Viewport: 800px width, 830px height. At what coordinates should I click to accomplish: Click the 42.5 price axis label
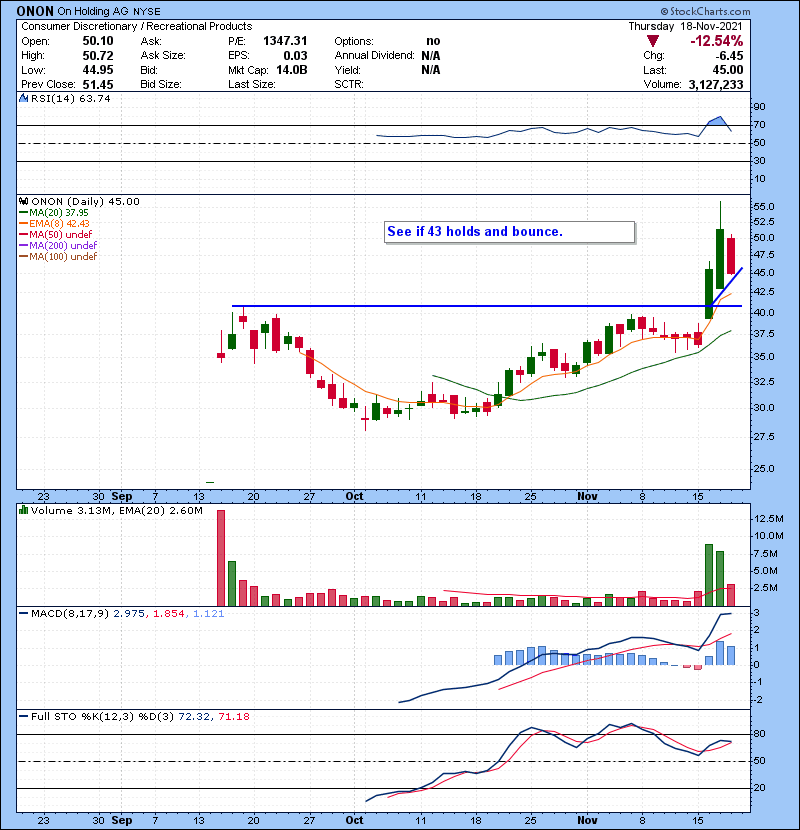(x=764, y=292)
